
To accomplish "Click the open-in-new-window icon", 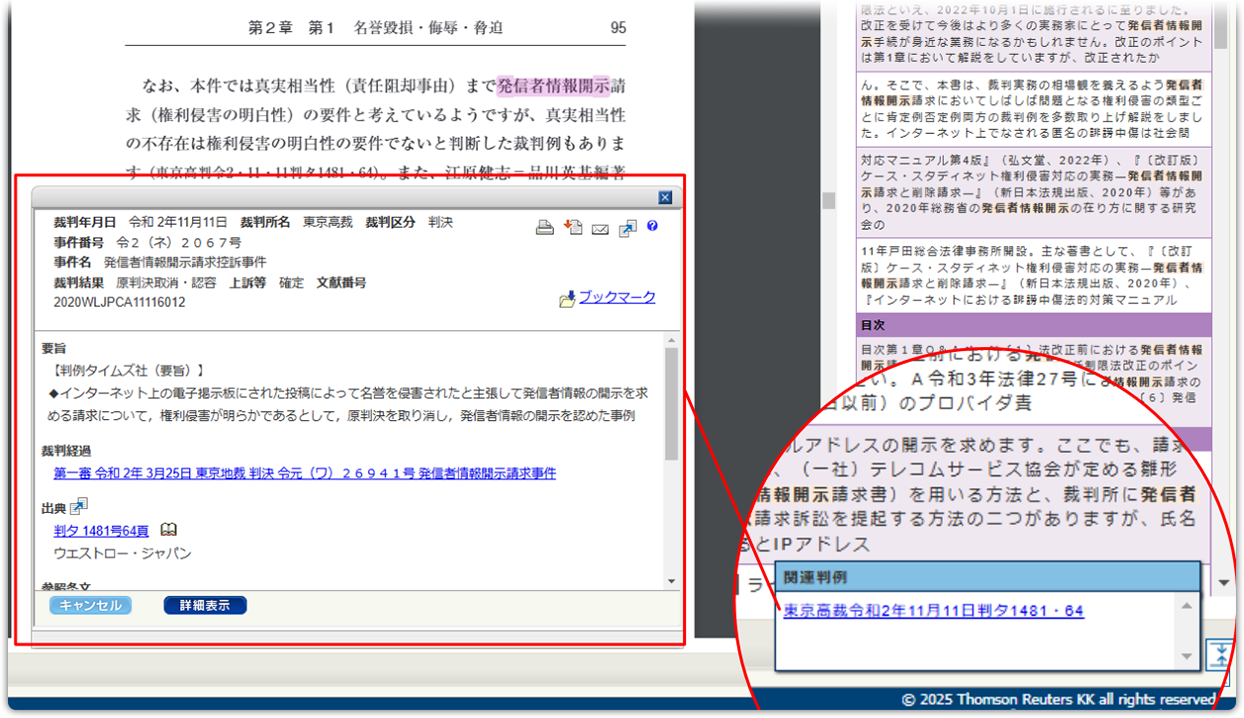I will point(627,227).
